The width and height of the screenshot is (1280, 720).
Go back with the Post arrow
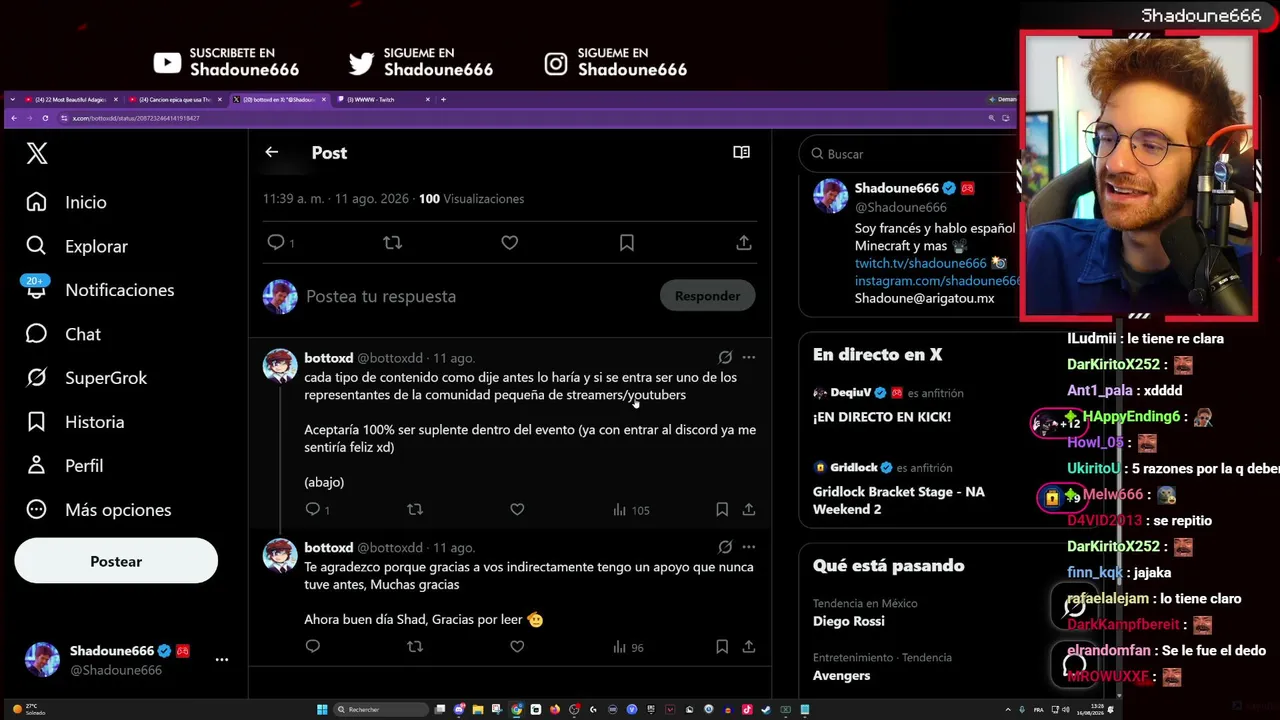tap(272, 152)
